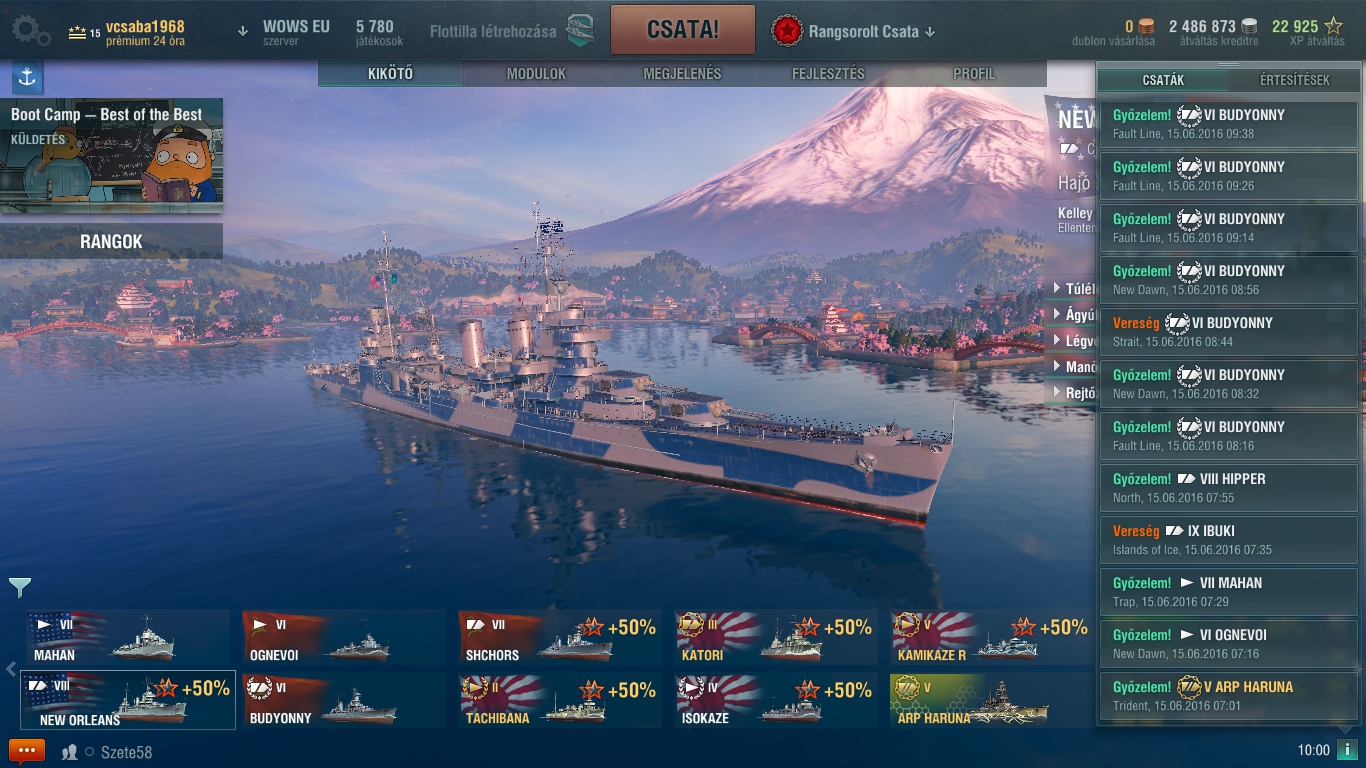This screenshot has width=1366, height=768.
Task: Open the RANGOK button
Action: click(x=111, y=241)
